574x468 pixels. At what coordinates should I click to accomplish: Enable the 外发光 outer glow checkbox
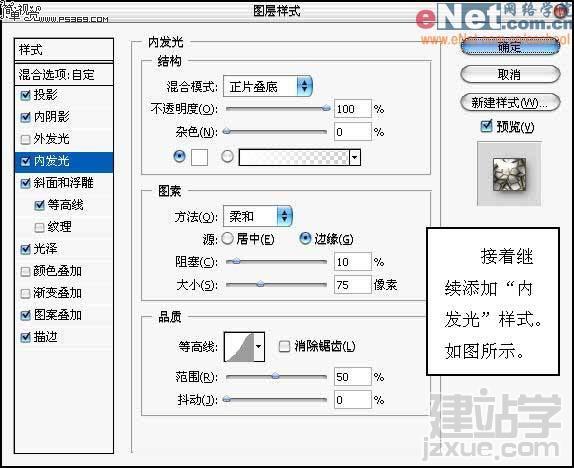tap(25, 139)
